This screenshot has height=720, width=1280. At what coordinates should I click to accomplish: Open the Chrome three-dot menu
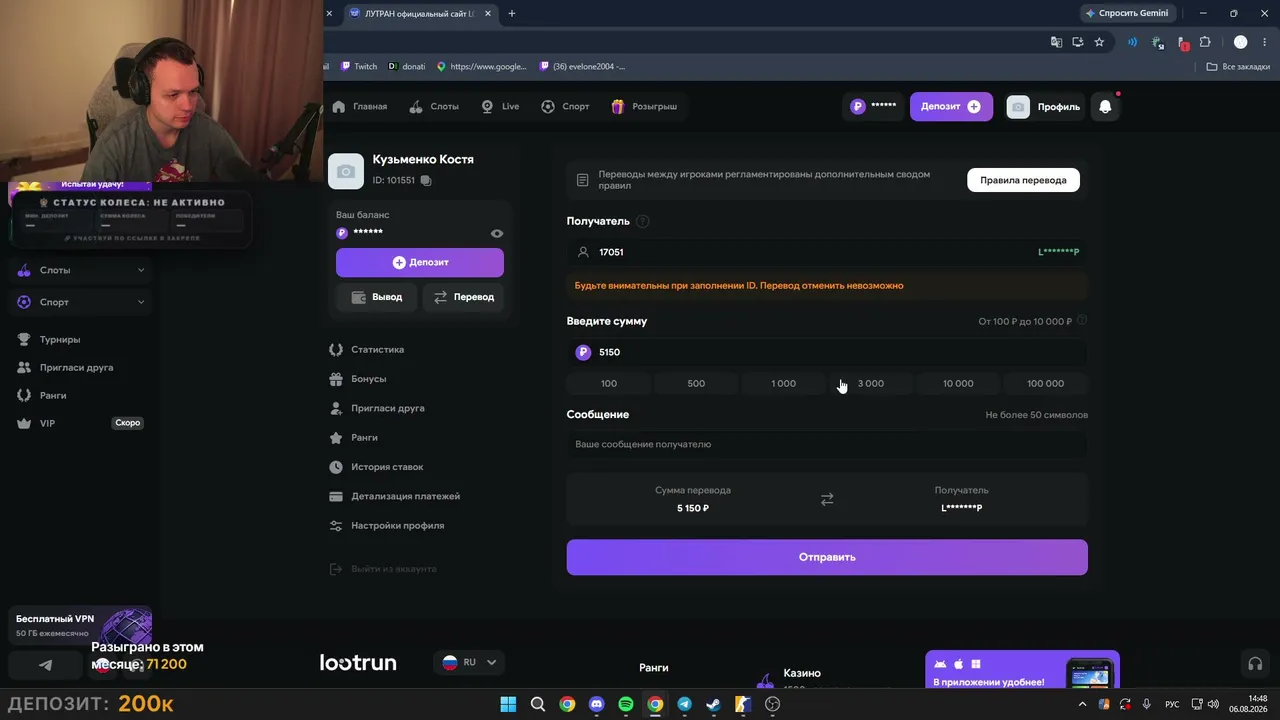(1265, 42)
